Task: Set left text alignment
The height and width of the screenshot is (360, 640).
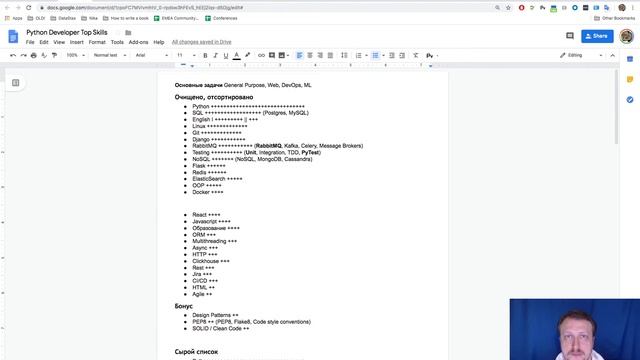Action: click(x=300, y=55)
